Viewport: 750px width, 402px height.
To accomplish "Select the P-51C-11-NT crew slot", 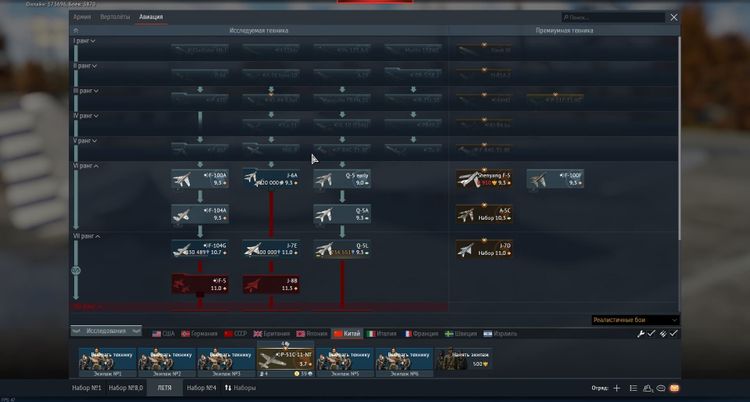I will coord(286,358).
